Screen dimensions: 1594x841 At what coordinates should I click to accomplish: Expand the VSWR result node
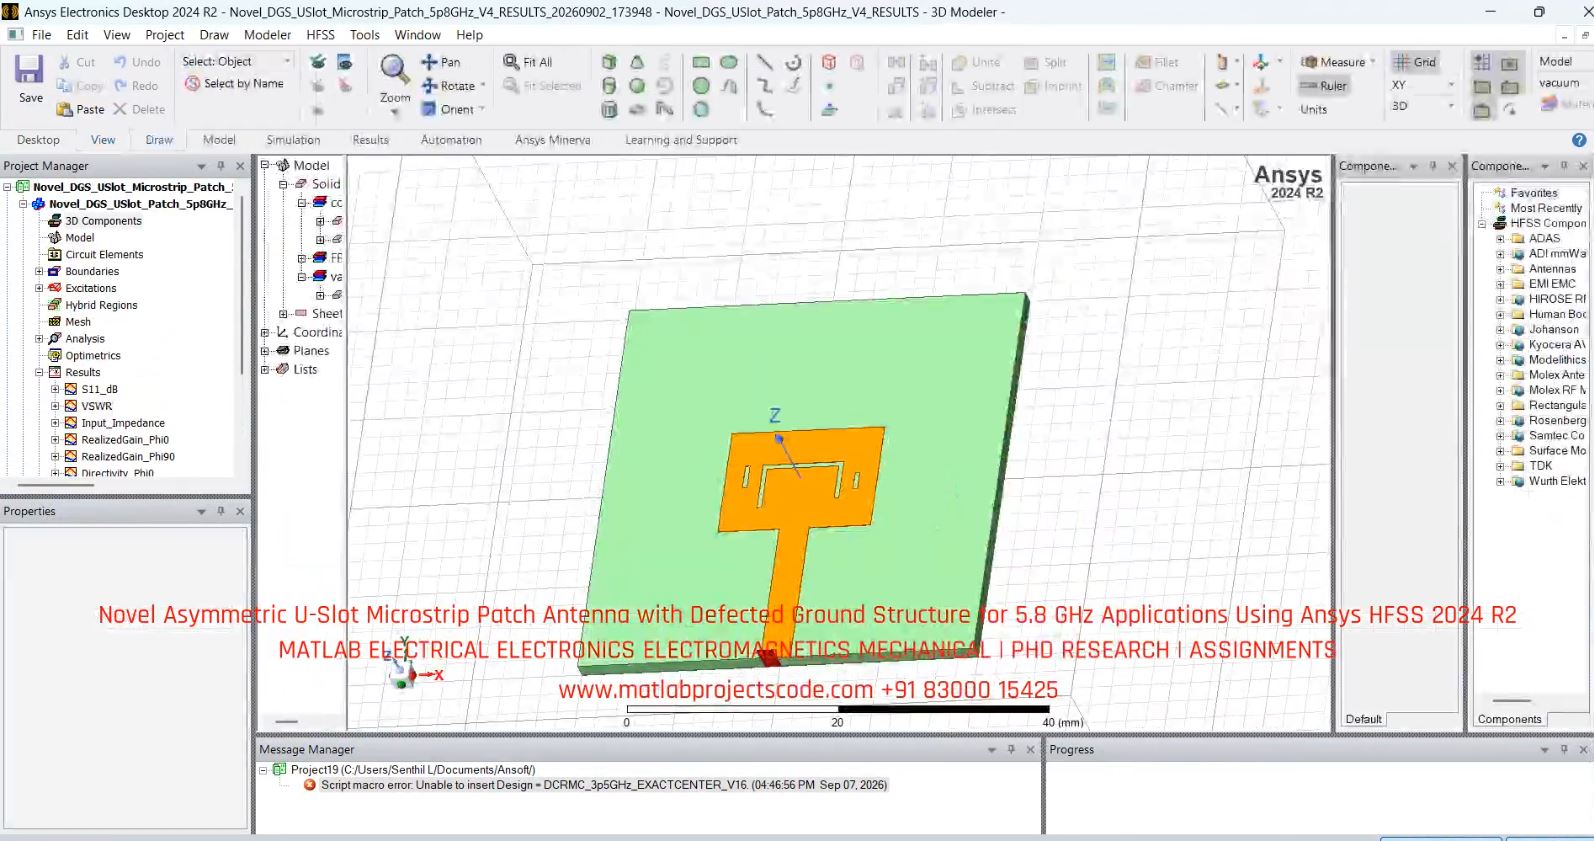(x=55, y=406)
